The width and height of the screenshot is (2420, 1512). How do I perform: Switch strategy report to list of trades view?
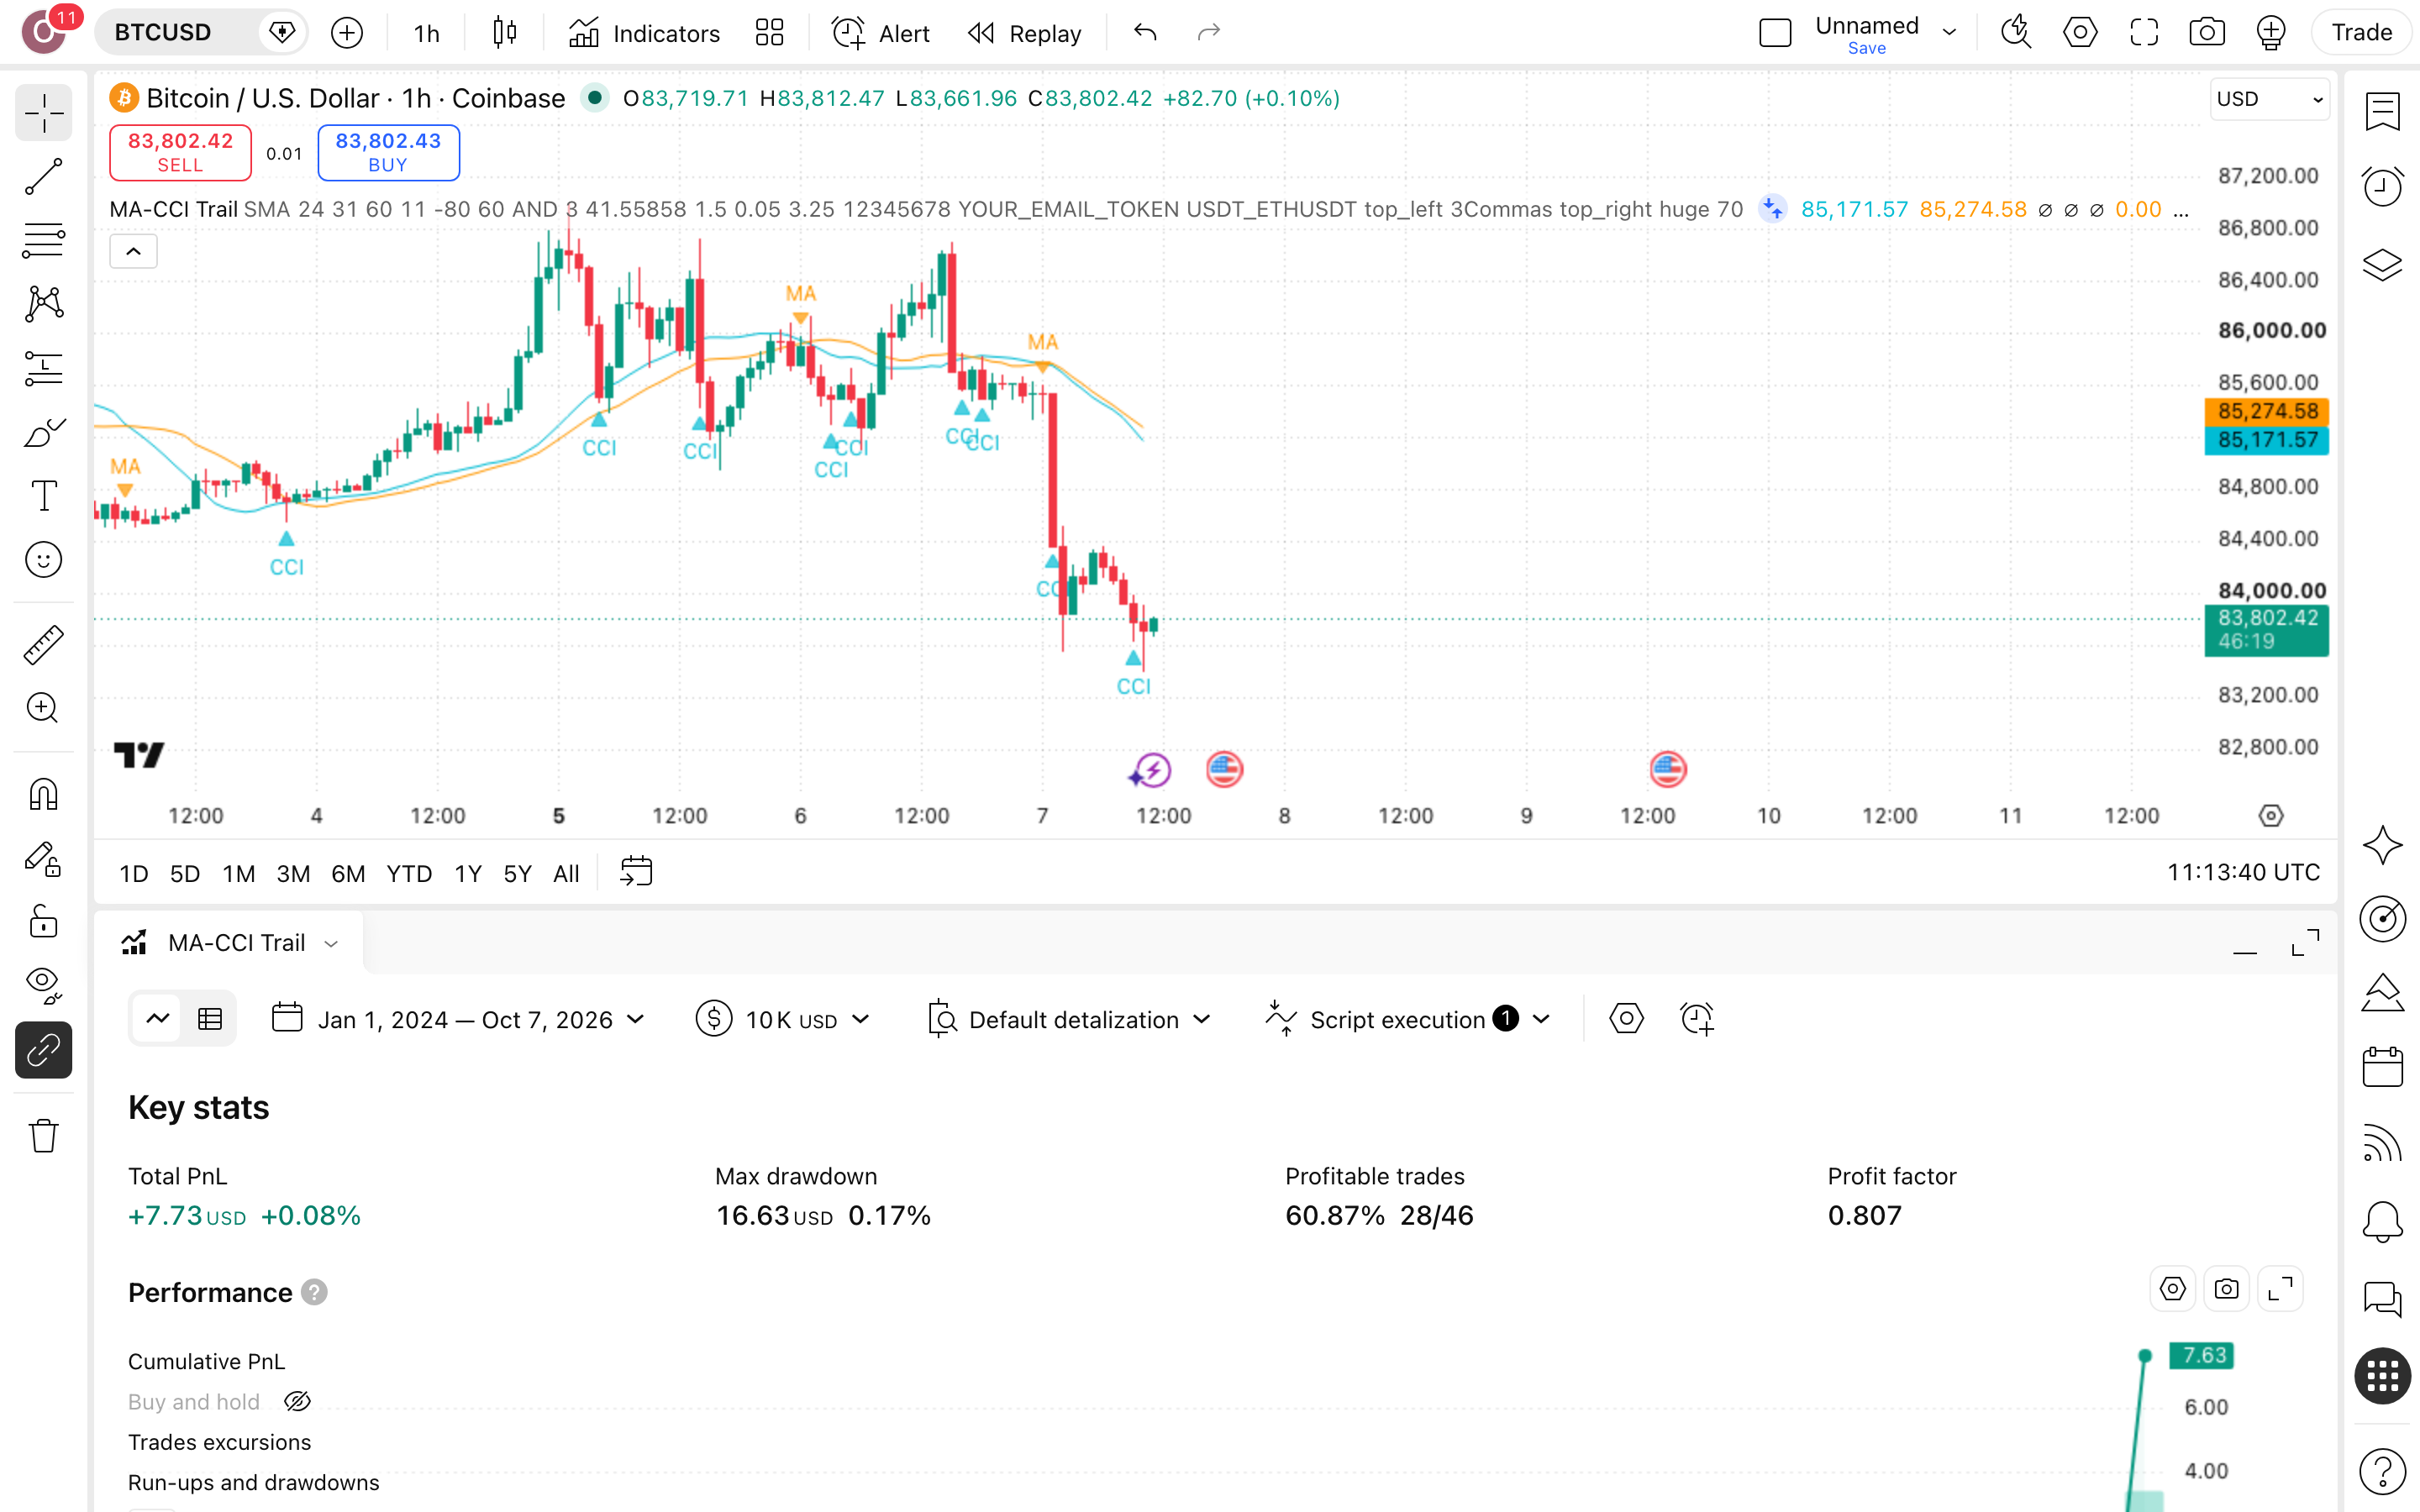tap(210, 1019)
